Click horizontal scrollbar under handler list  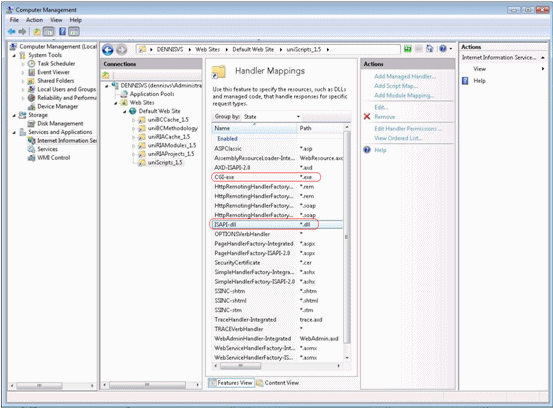(x=241, y=366)
